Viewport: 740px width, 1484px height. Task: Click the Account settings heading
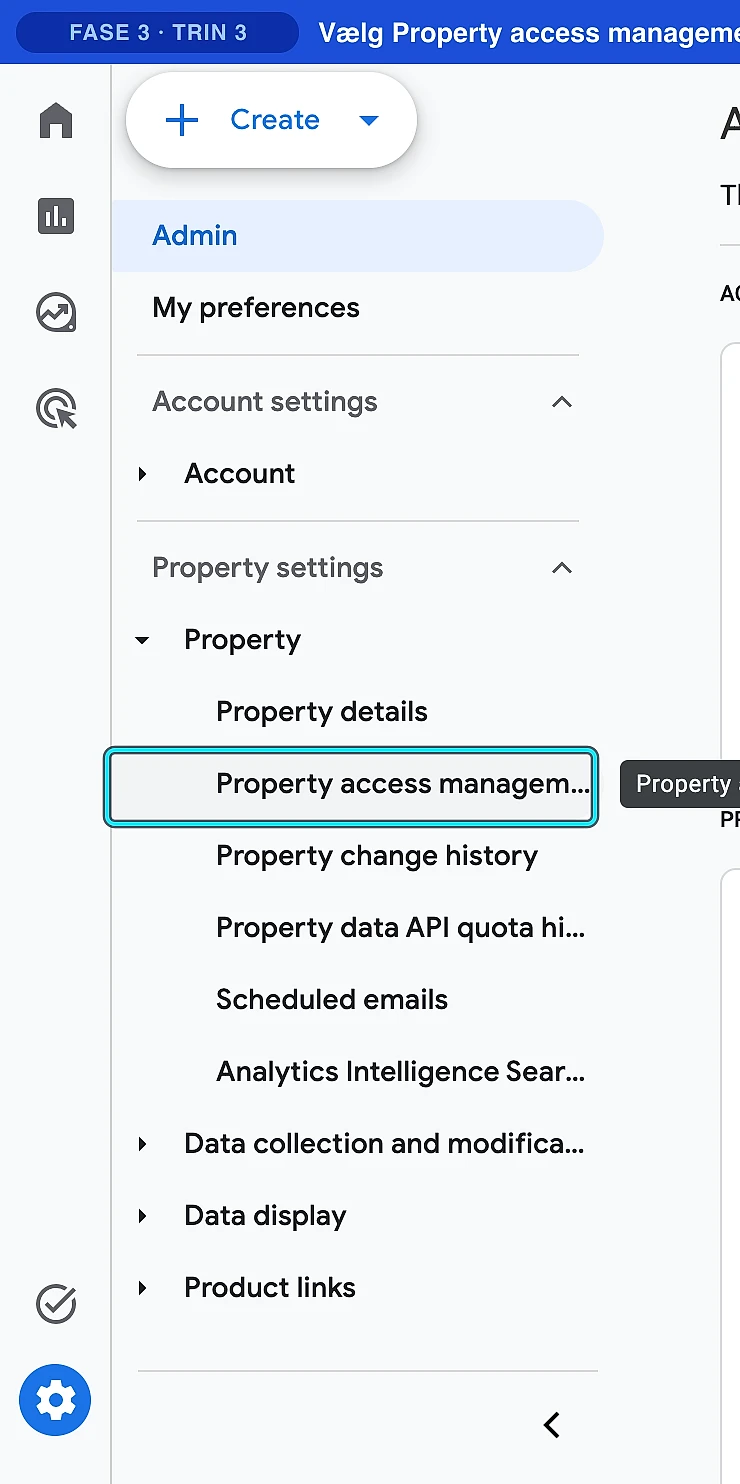[x=265, y=402]
